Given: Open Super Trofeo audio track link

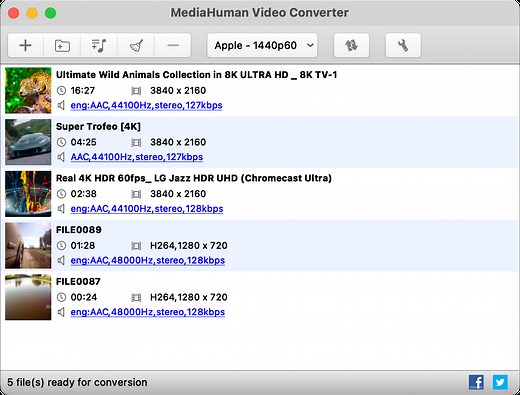Looking at the screenshot, I should [x=137, y=157].
